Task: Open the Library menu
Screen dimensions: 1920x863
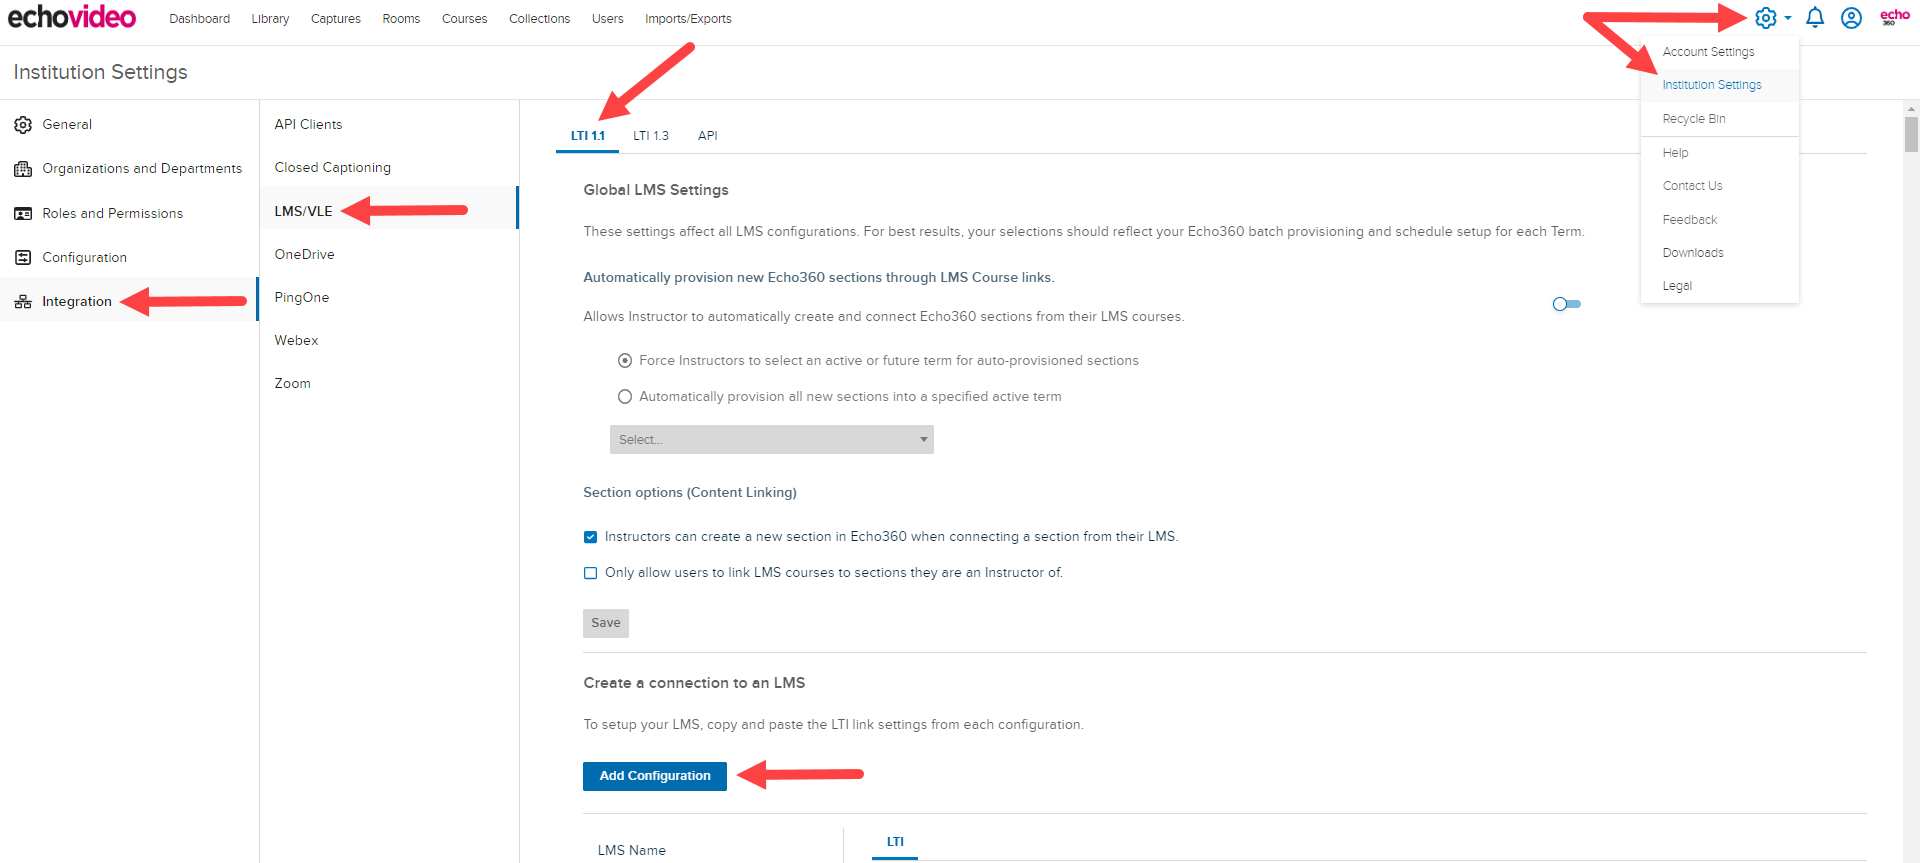Action: tap(270, 19)
